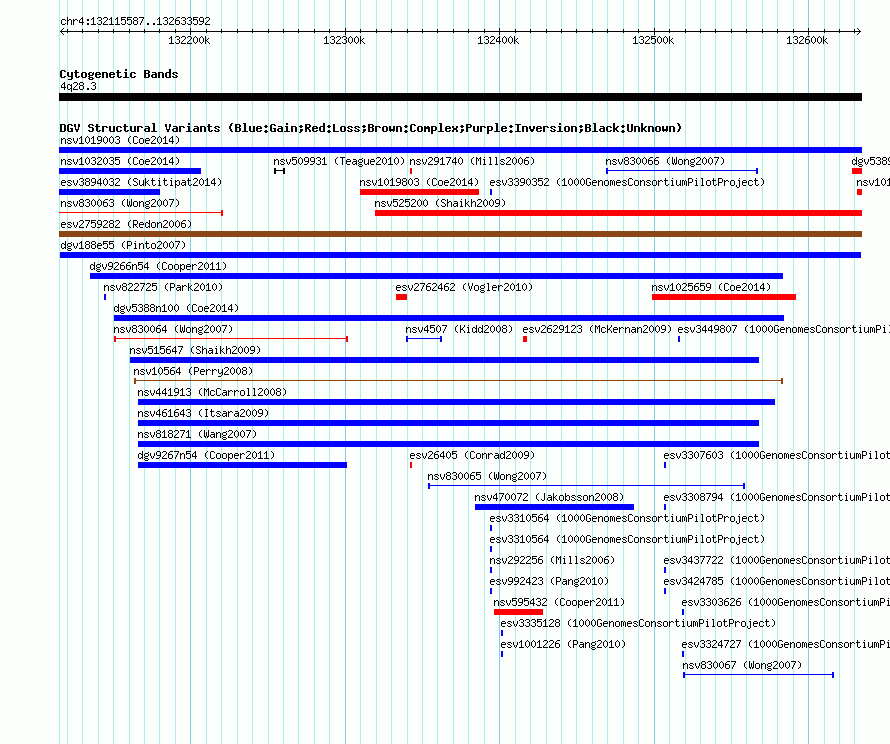Open nsv515647 (Shaikh2009) variant label
The width and height of the screenshot is (890, 744).
click(195, 350)
